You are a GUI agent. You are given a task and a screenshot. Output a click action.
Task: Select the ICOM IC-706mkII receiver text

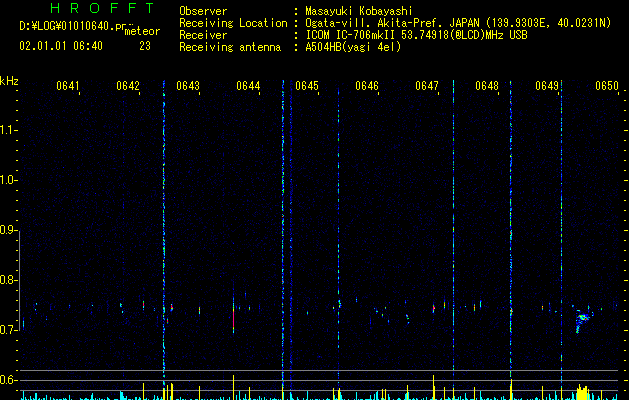click(x=351, y=35)
